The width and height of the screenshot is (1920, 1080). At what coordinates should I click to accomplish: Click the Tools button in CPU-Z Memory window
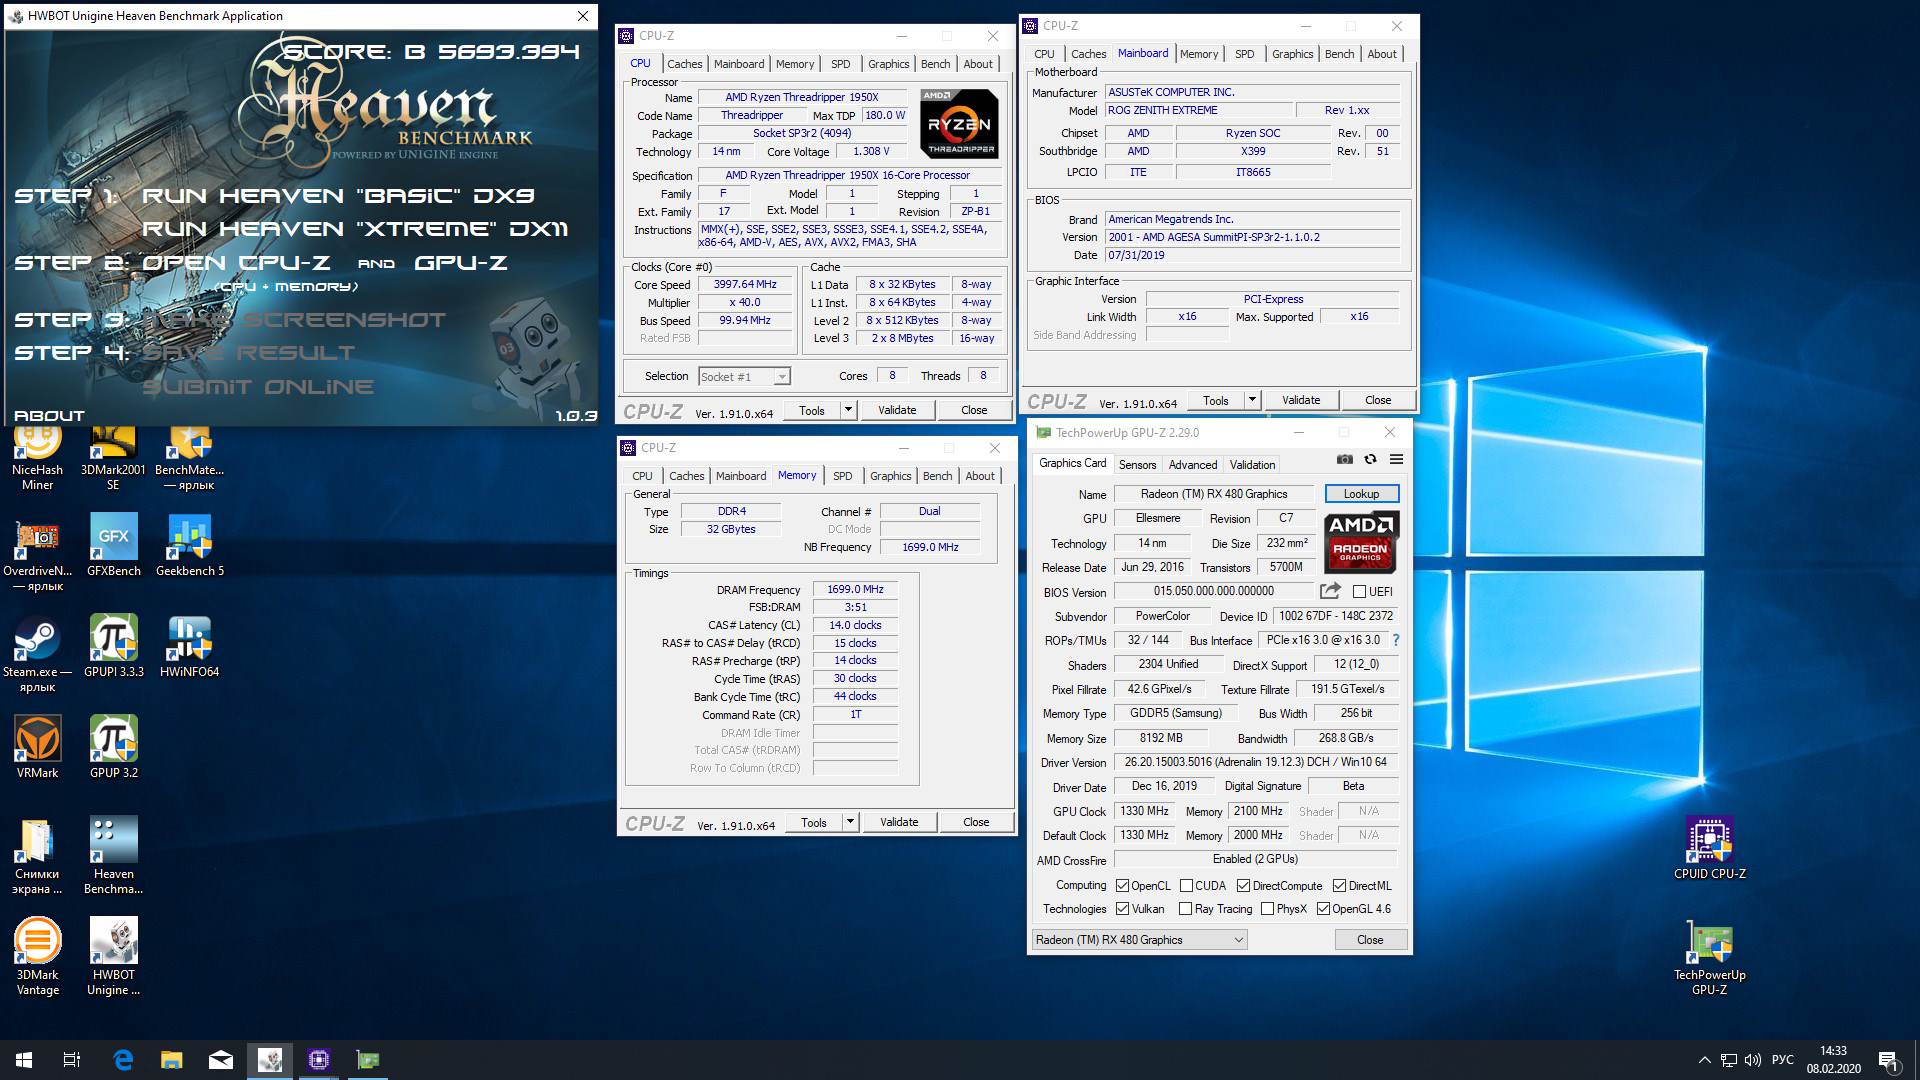pos(813,822)
